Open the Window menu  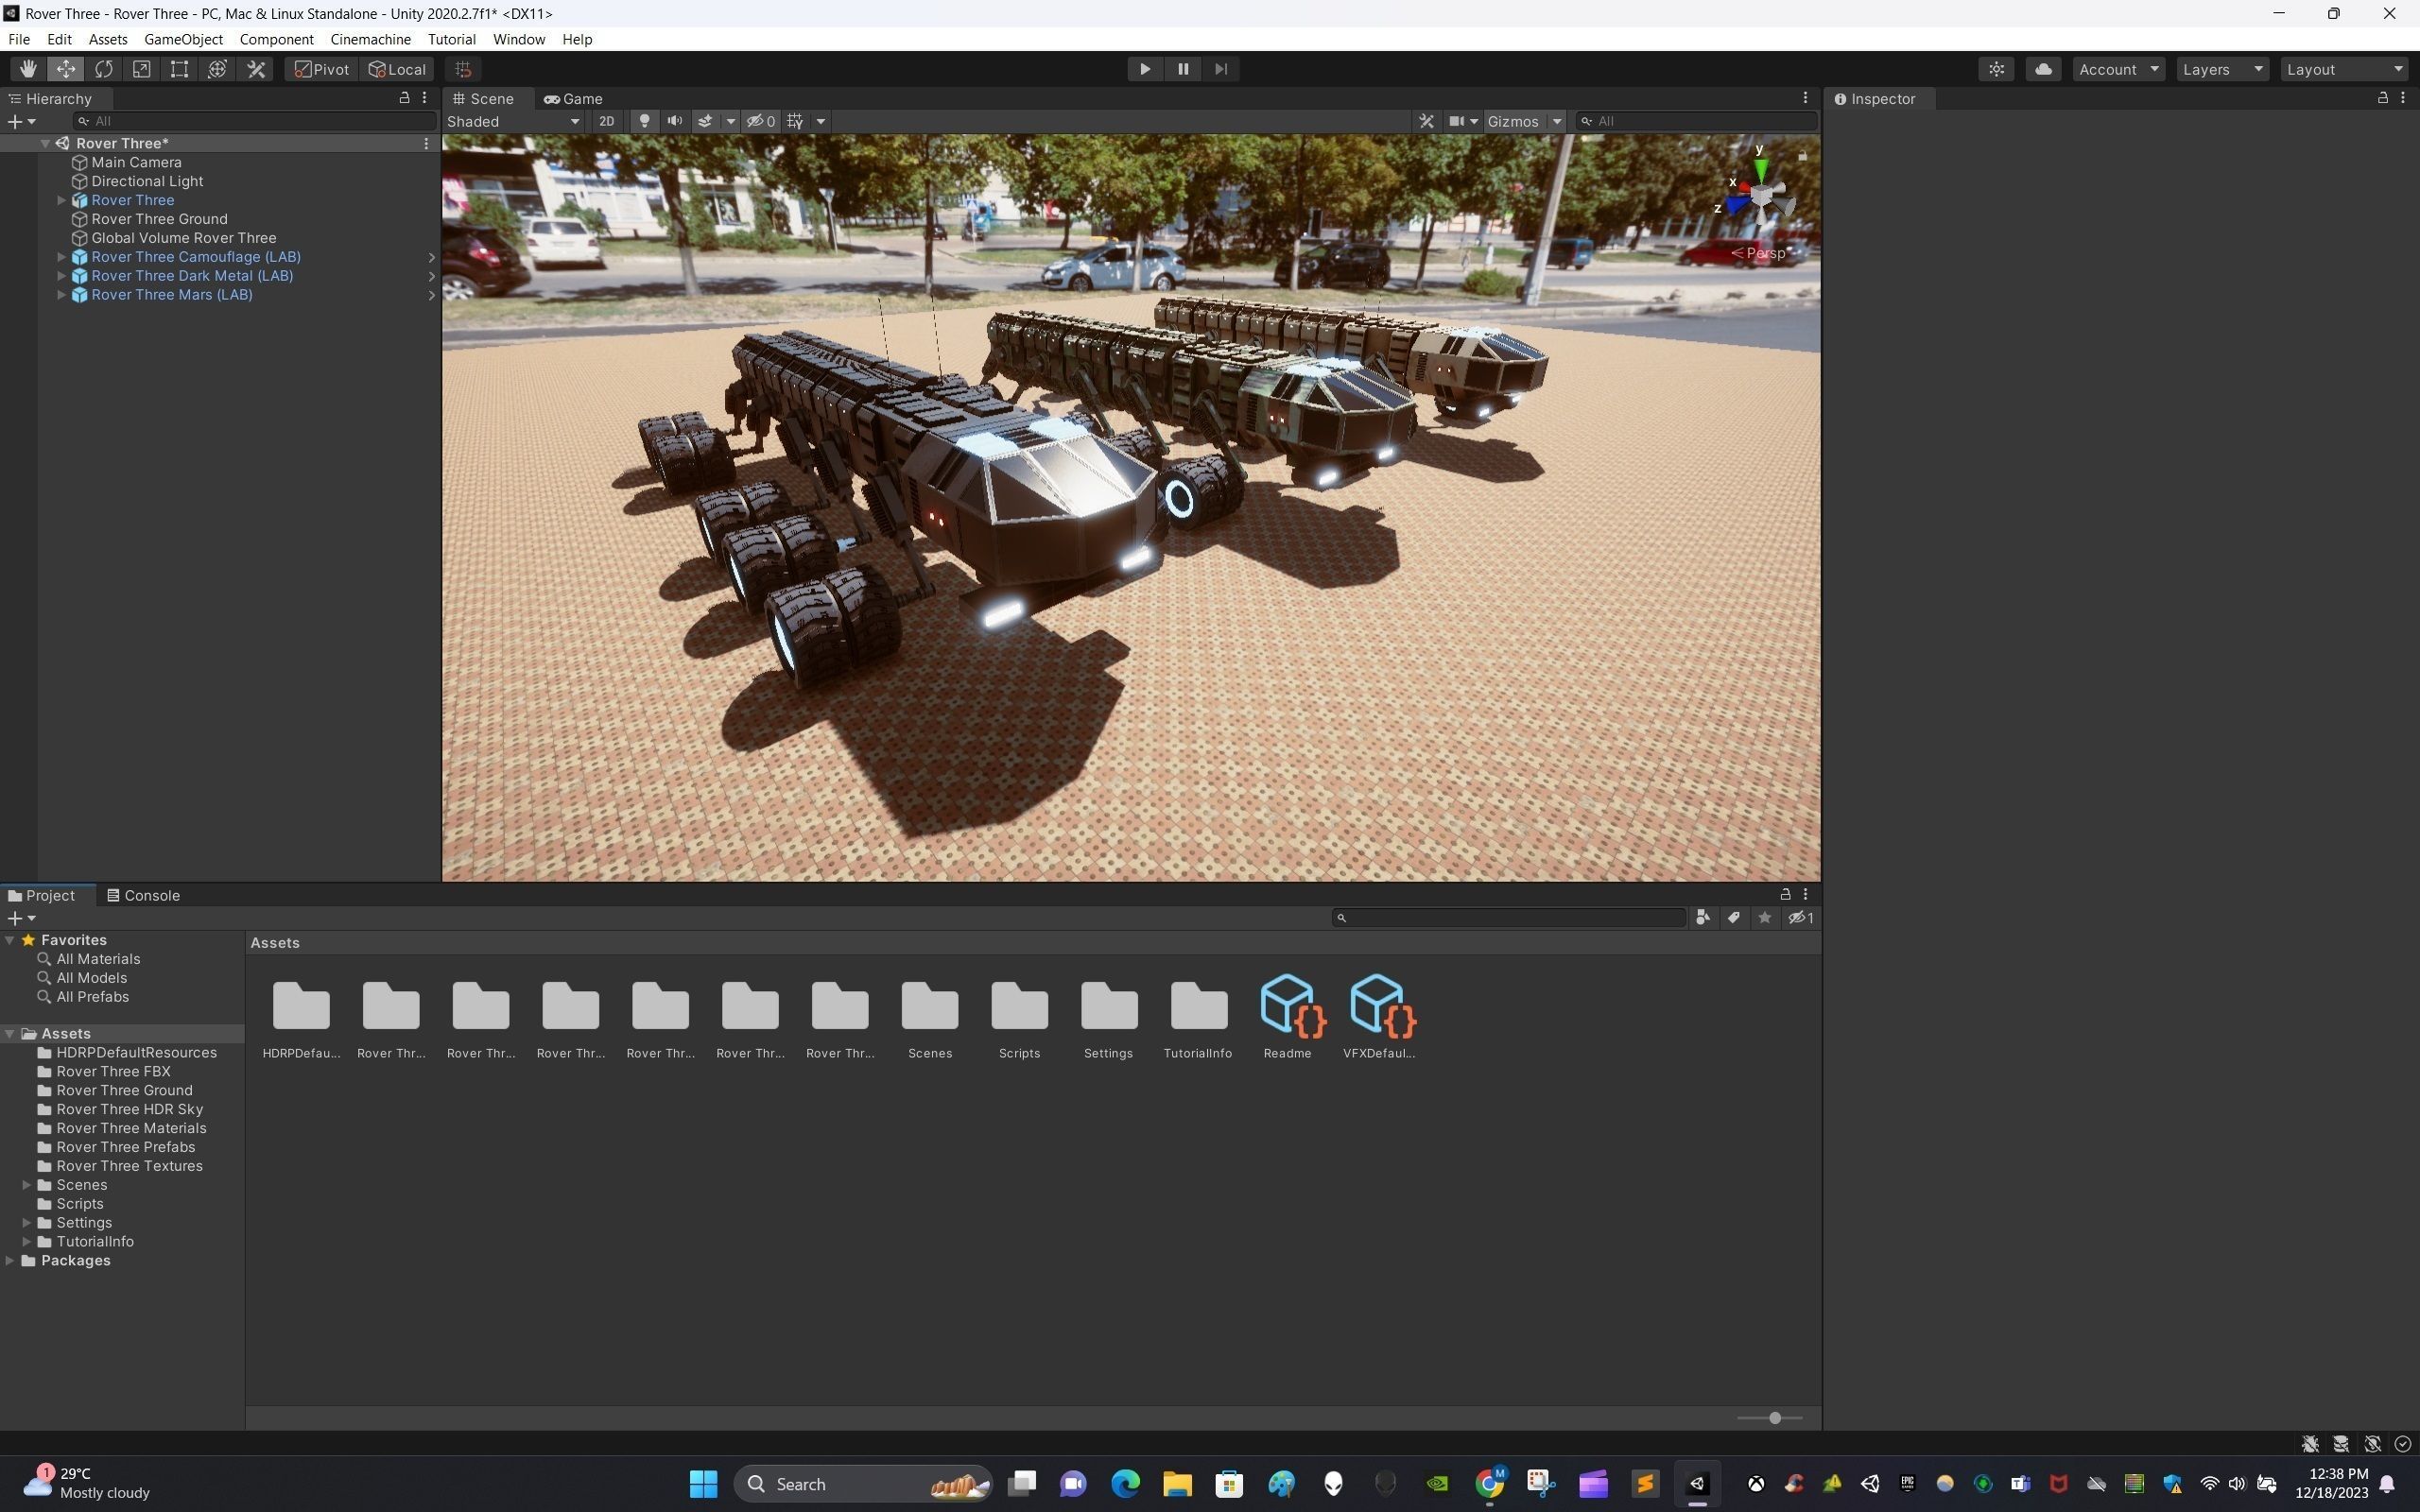point(518,39)
